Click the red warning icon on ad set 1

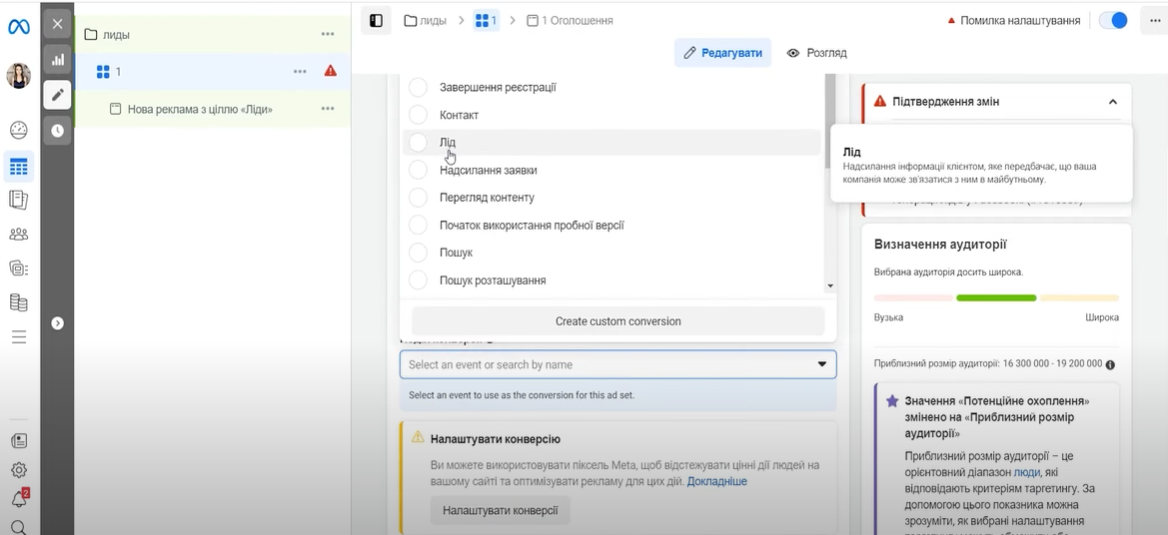point(331,71)
